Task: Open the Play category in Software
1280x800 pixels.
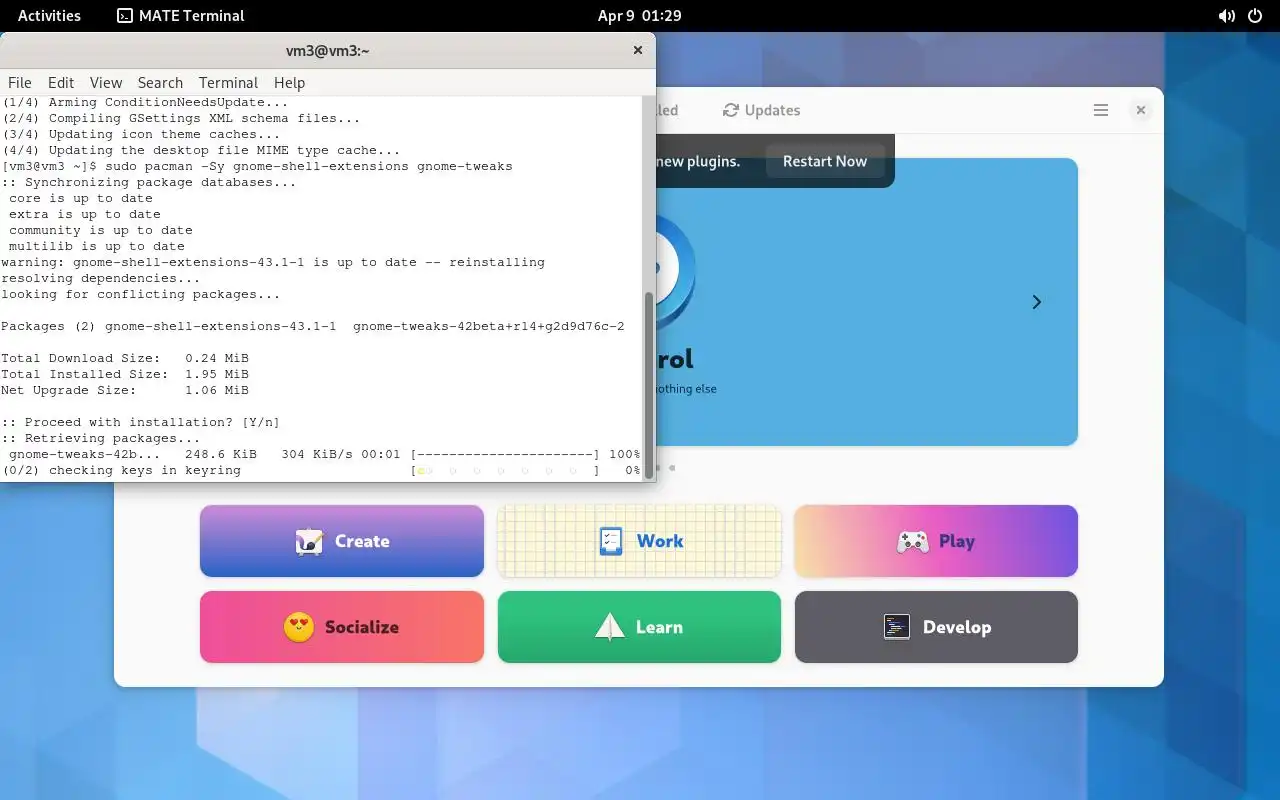Action: point(936,541)
